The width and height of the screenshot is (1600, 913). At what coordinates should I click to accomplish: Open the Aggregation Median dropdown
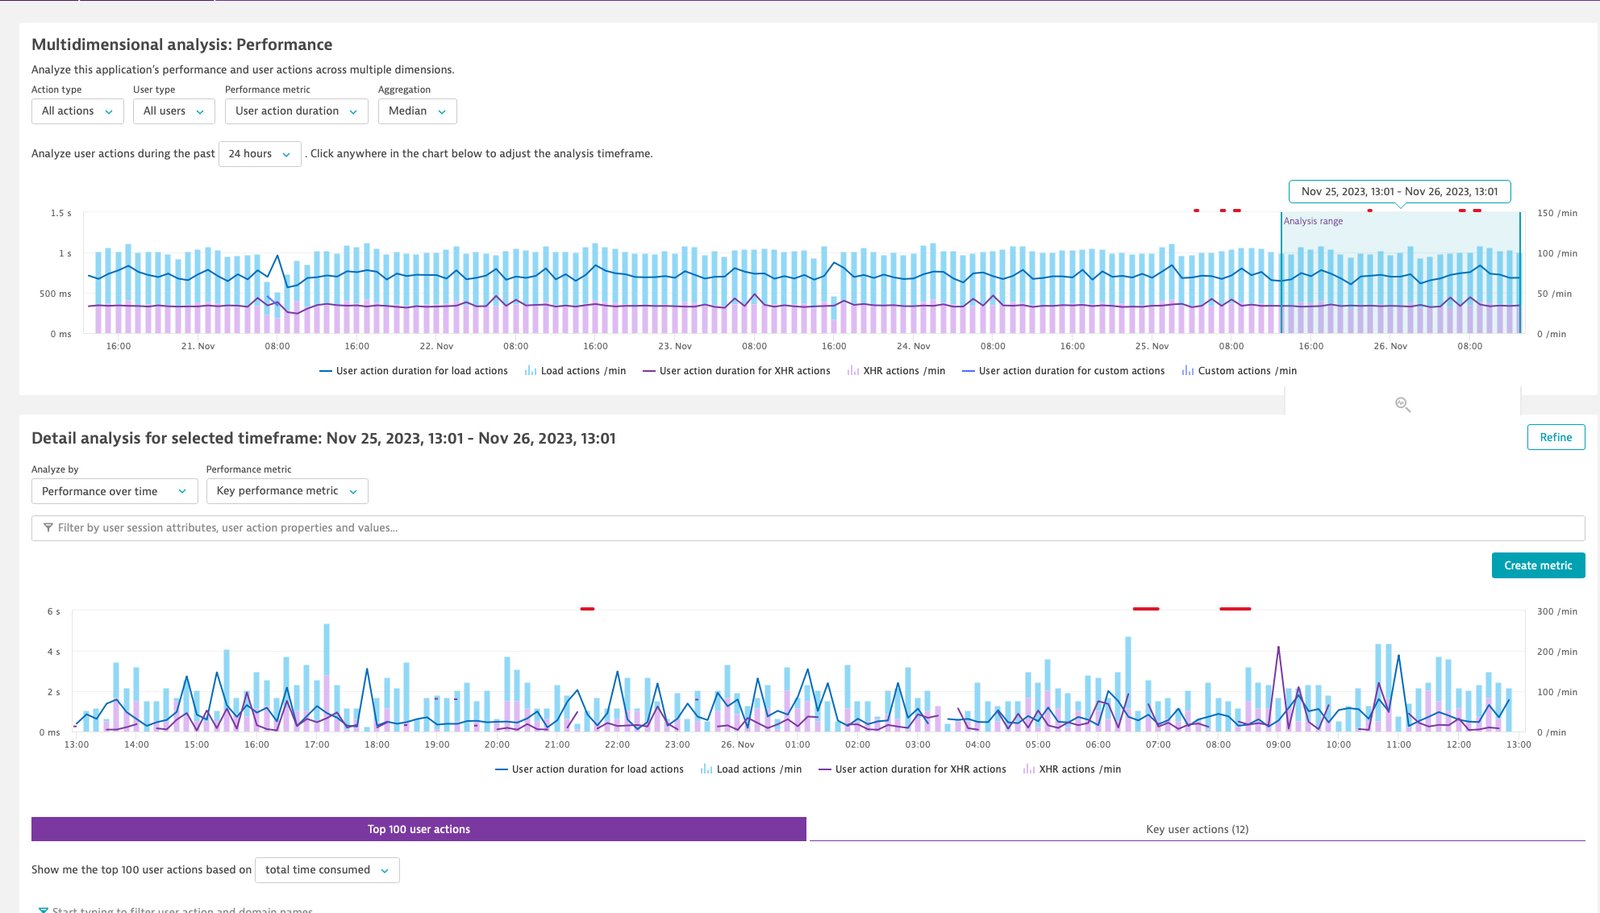tap(417, 111)
